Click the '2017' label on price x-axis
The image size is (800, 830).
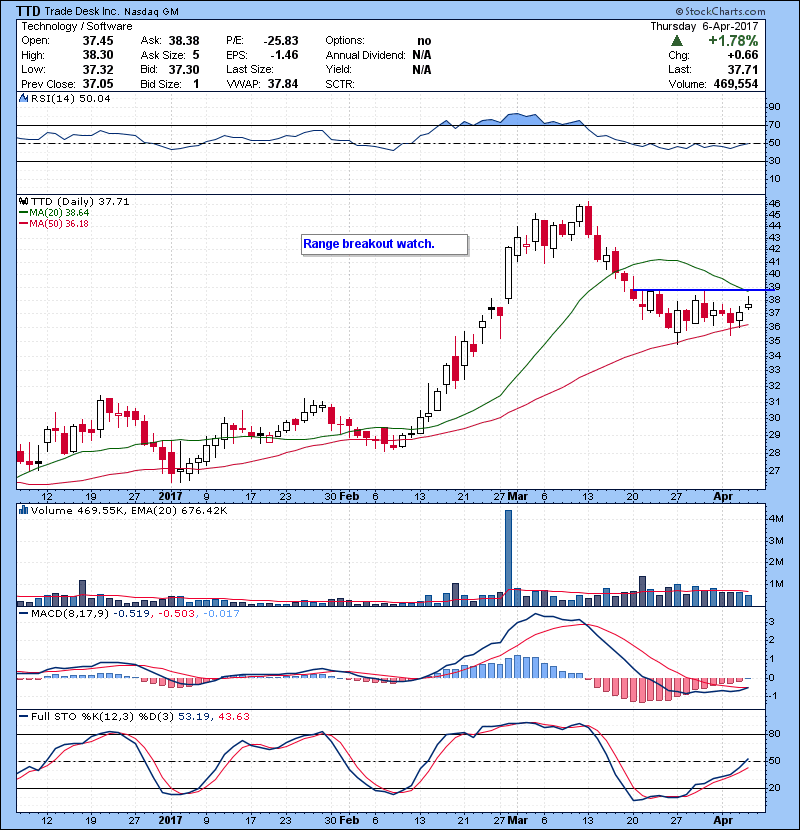[x=170, y=496]
